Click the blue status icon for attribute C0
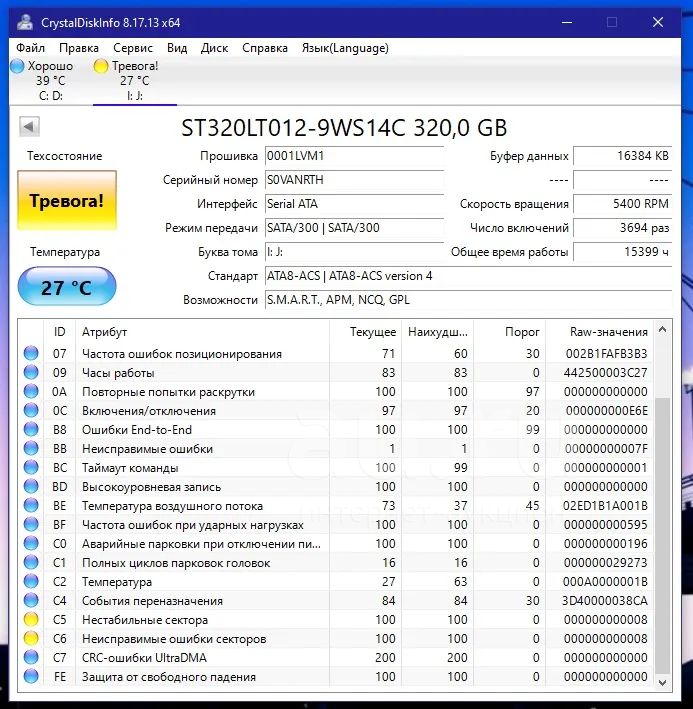The image size is (693, 709). [31, 543]
